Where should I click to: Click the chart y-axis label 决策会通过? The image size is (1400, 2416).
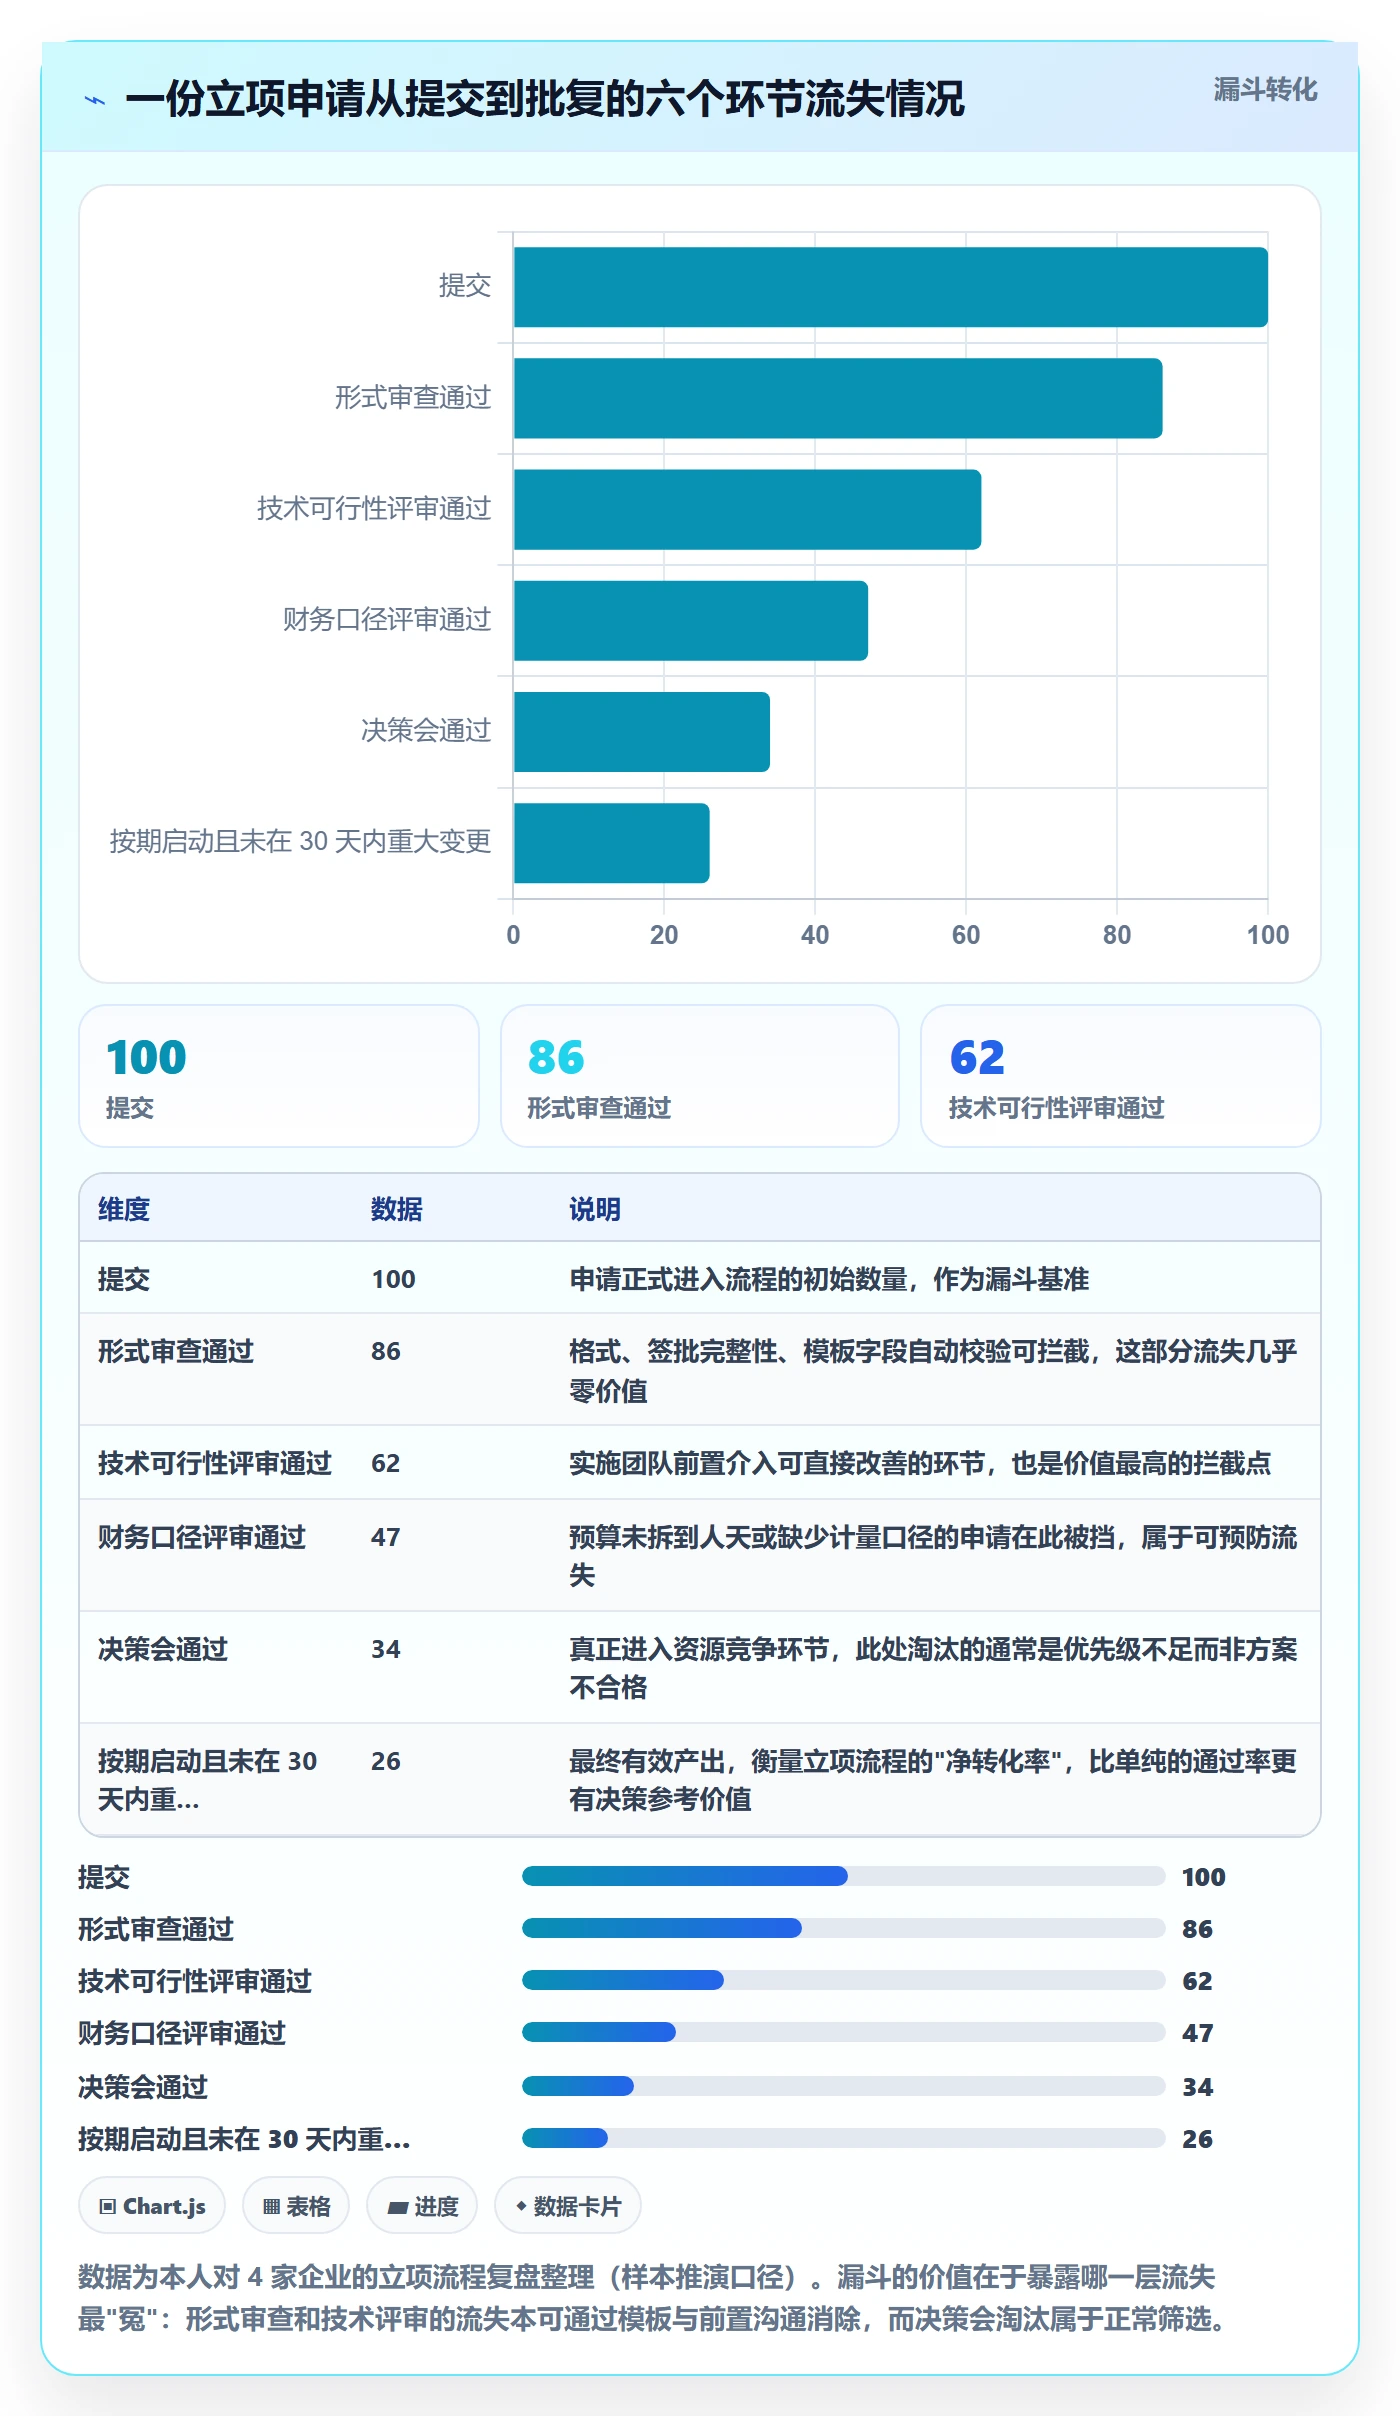[426, 731]
